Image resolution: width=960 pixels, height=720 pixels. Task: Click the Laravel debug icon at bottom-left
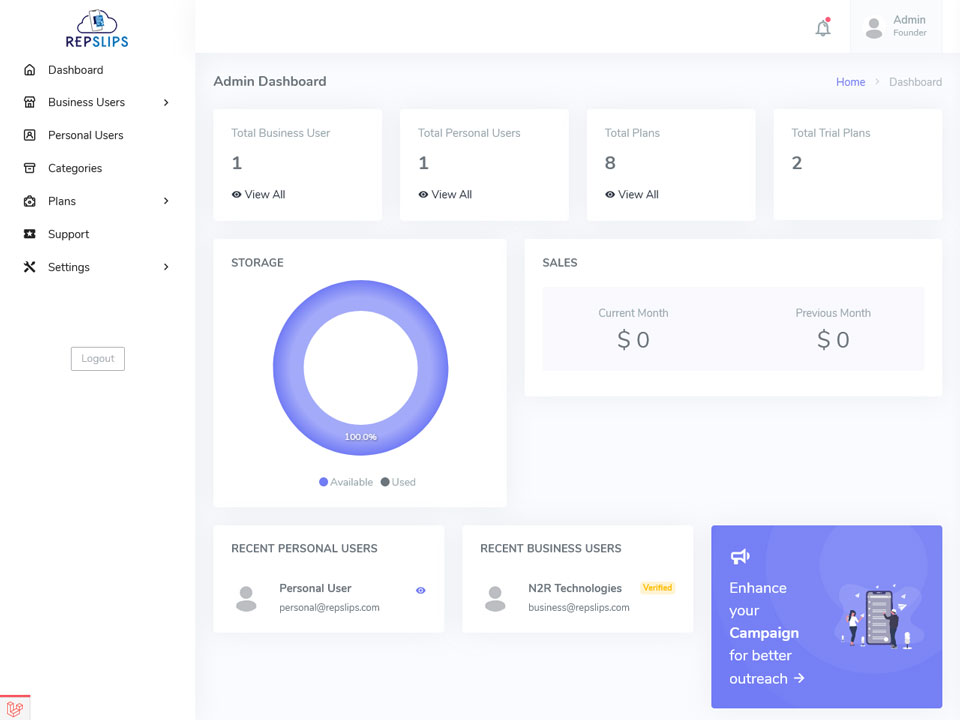click(x=15, y=709)
